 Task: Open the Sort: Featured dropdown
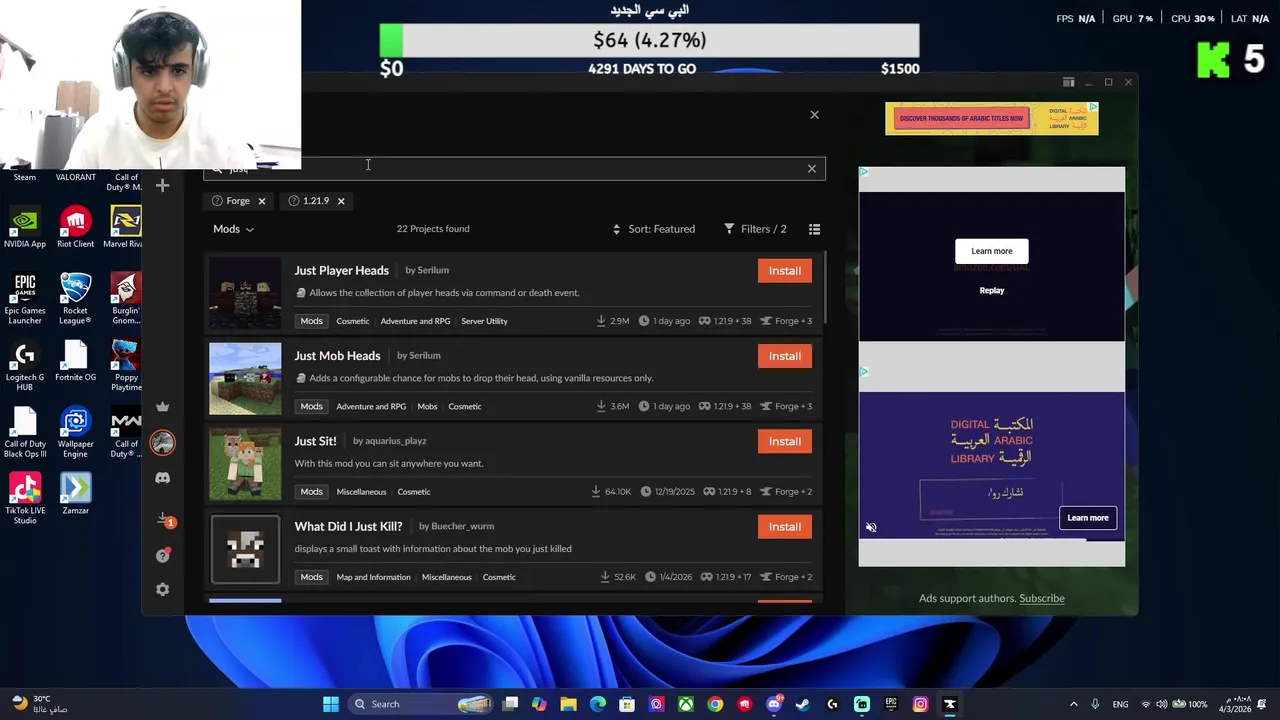[654, 229]
